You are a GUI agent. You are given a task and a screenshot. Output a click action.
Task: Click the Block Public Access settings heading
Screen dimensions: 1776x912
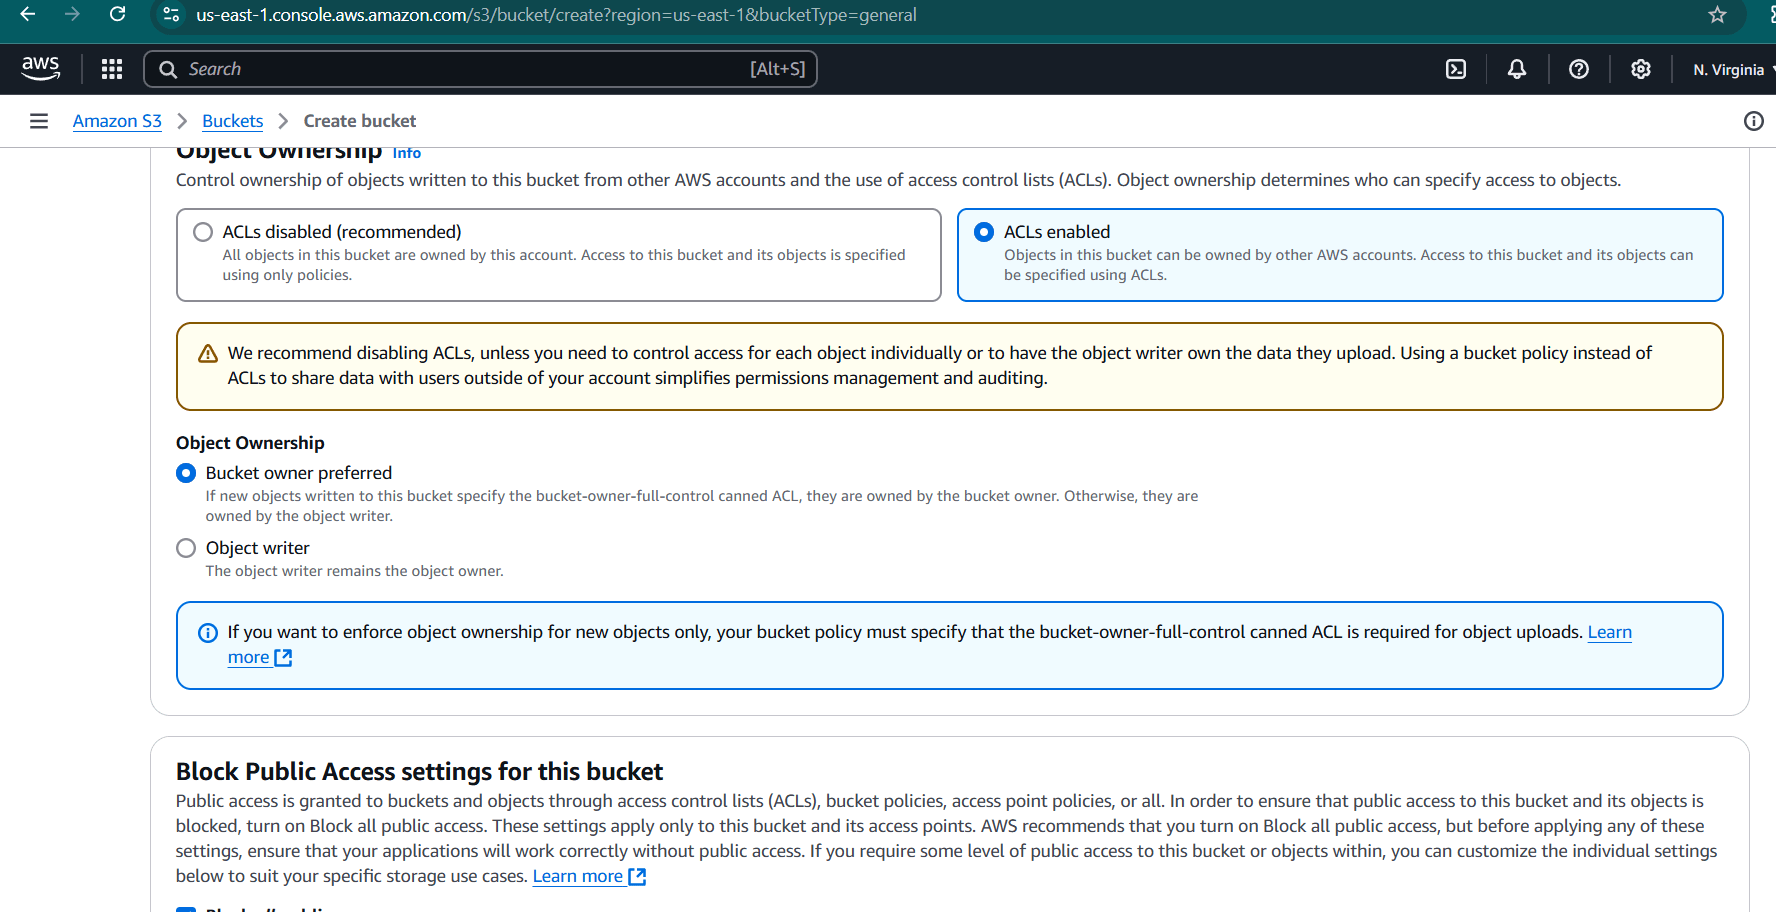click(x=419, y=772)
